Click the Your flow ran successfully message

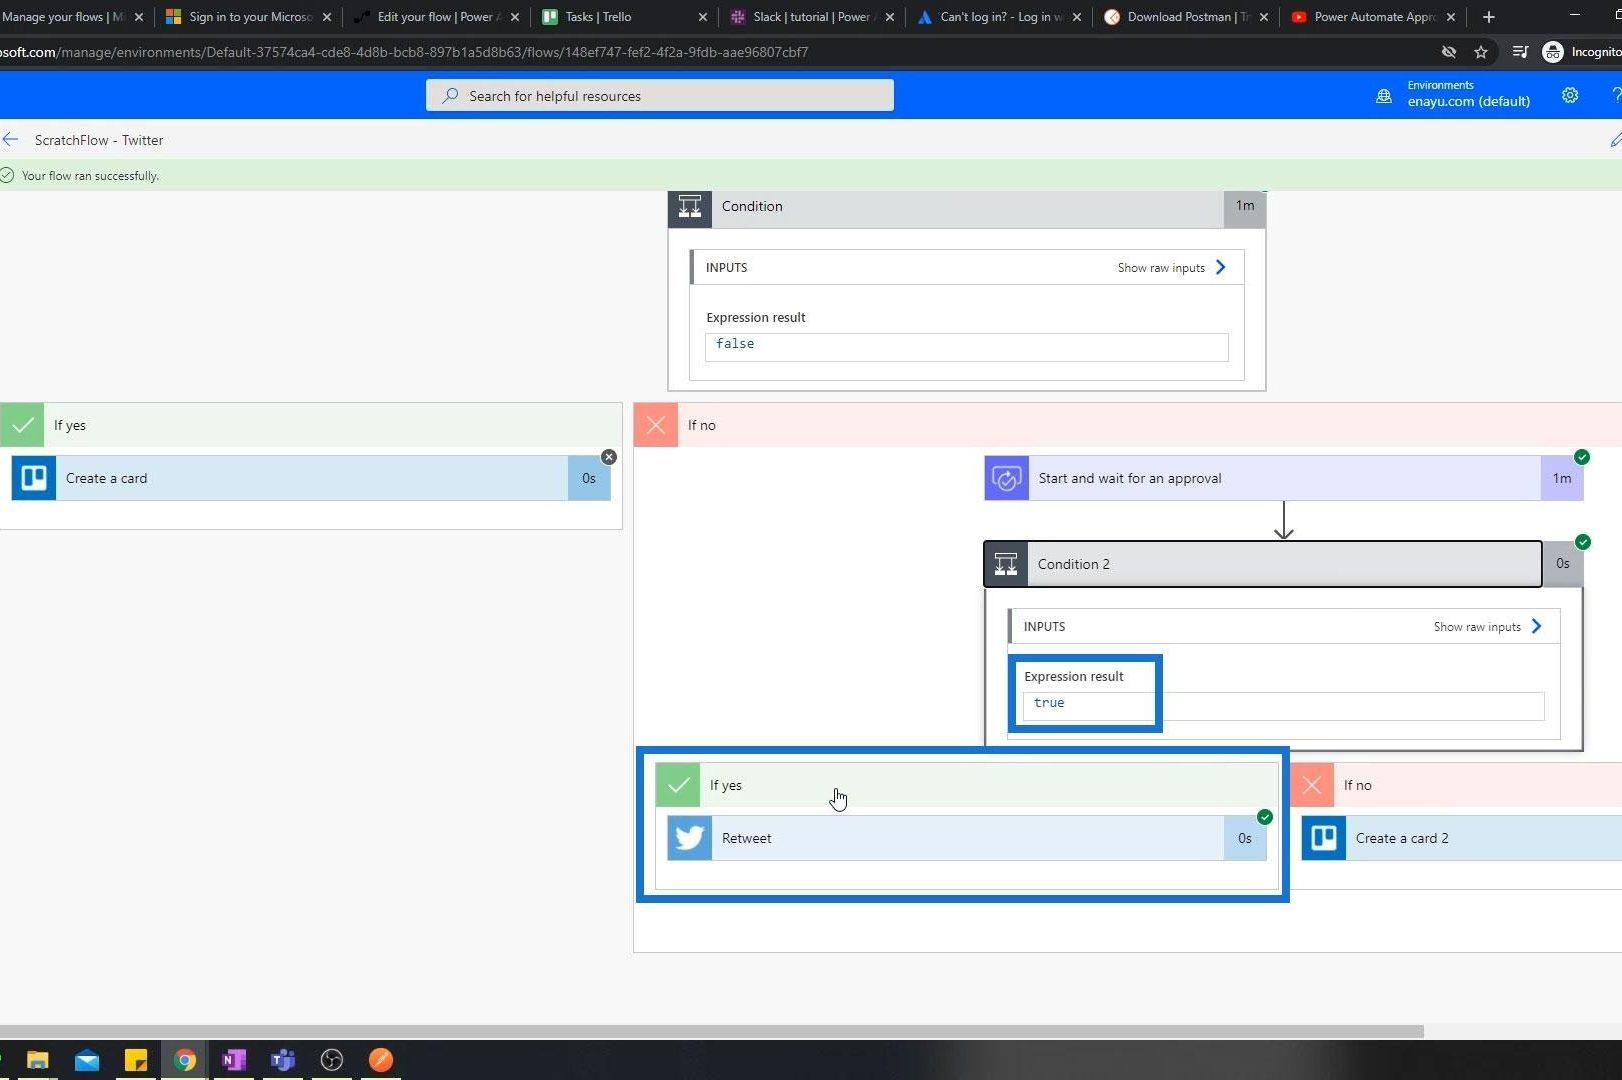tap(90, 176)
